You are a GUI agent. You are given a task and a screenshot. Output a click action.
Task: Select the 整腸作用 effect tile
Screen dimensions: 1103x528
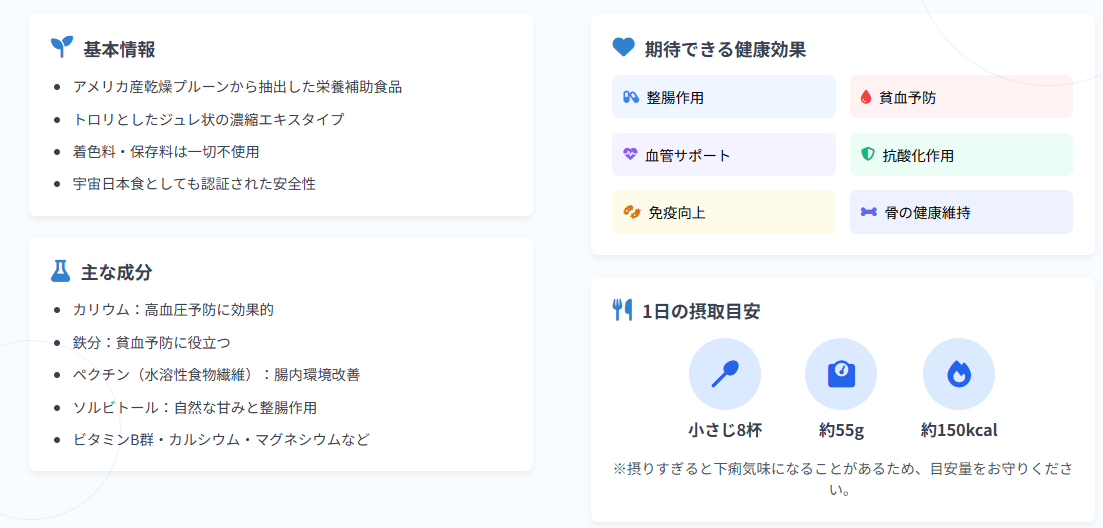coord(723,97)
